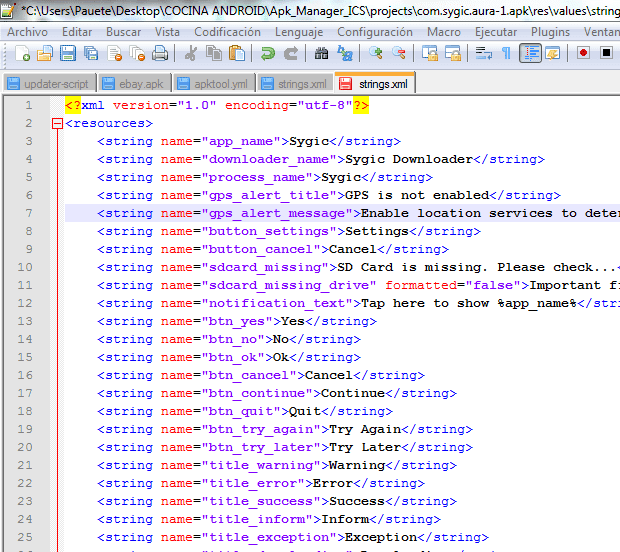Switch to the updater-script tab

tap(49, 84)
